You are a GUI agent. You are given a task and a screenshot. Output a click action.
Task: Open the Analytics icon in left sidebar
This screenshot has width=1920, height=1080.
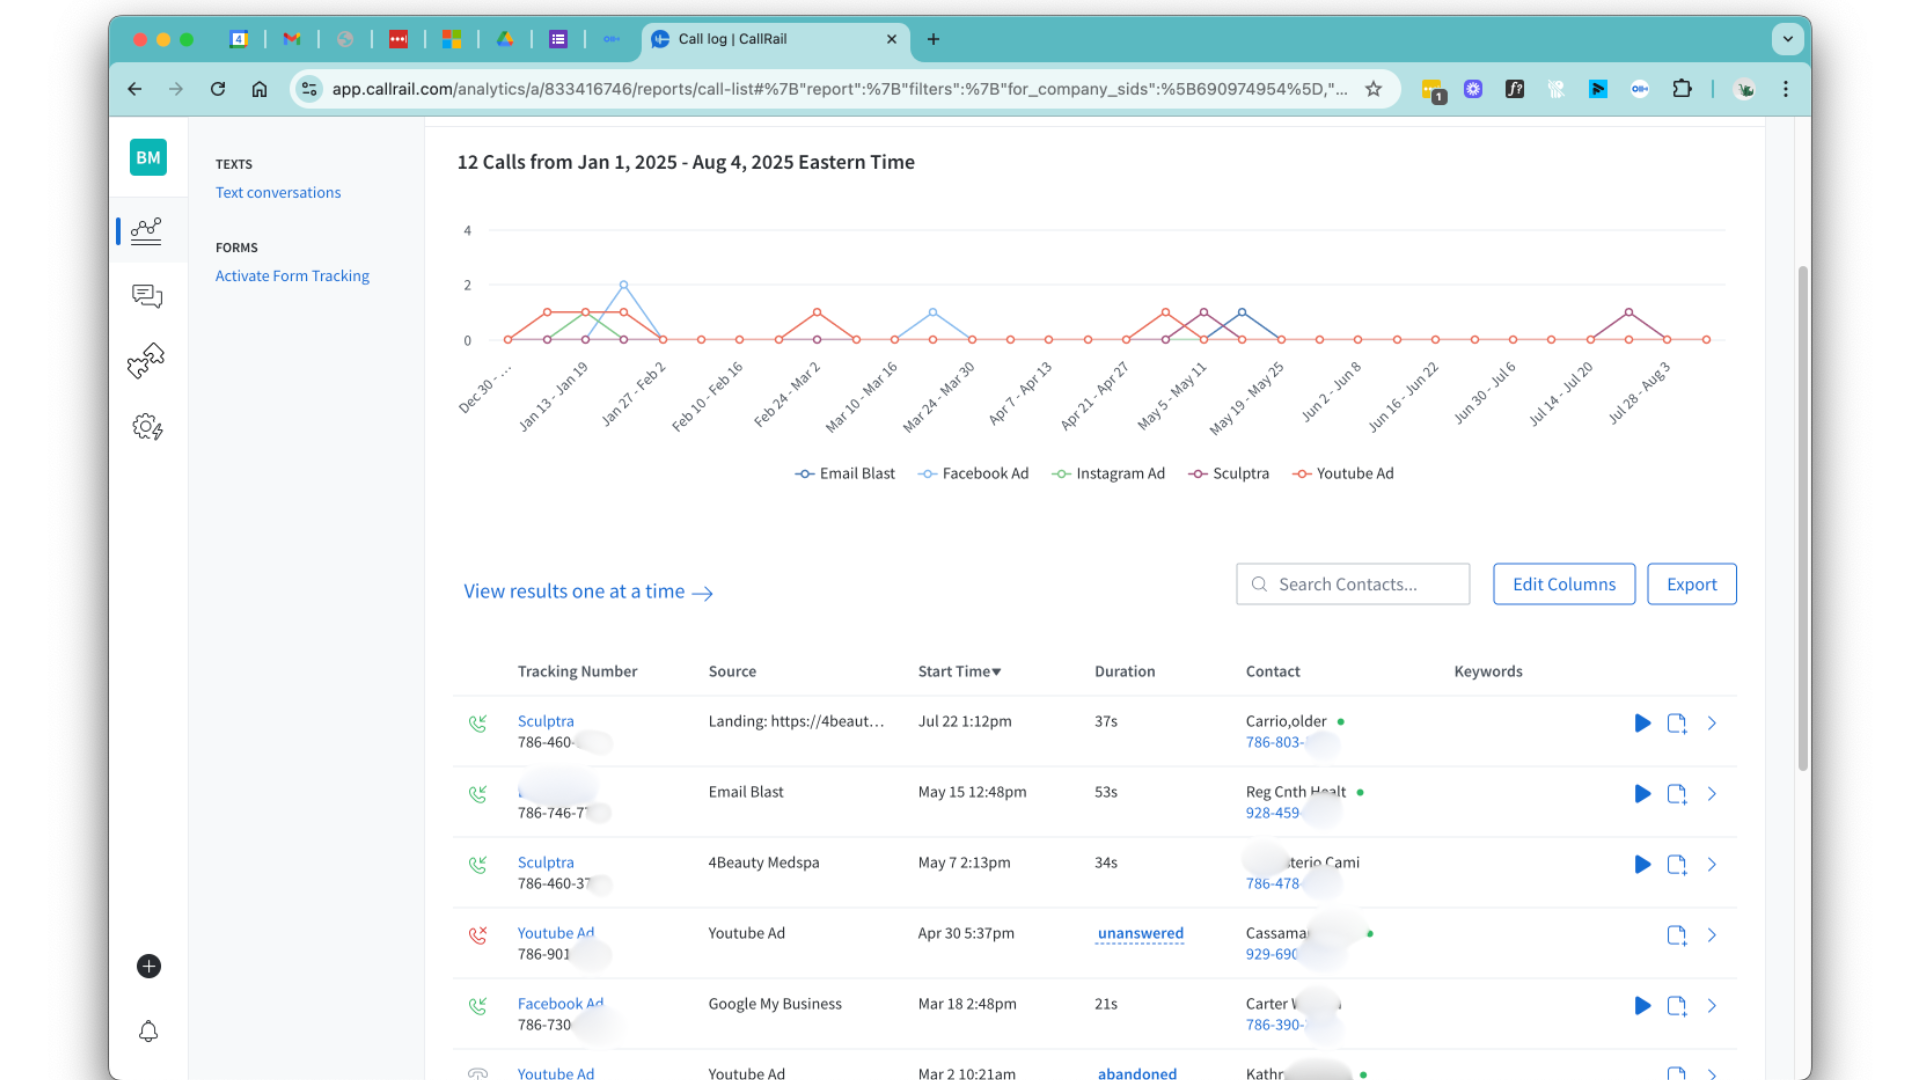click(x=146, y=231)
